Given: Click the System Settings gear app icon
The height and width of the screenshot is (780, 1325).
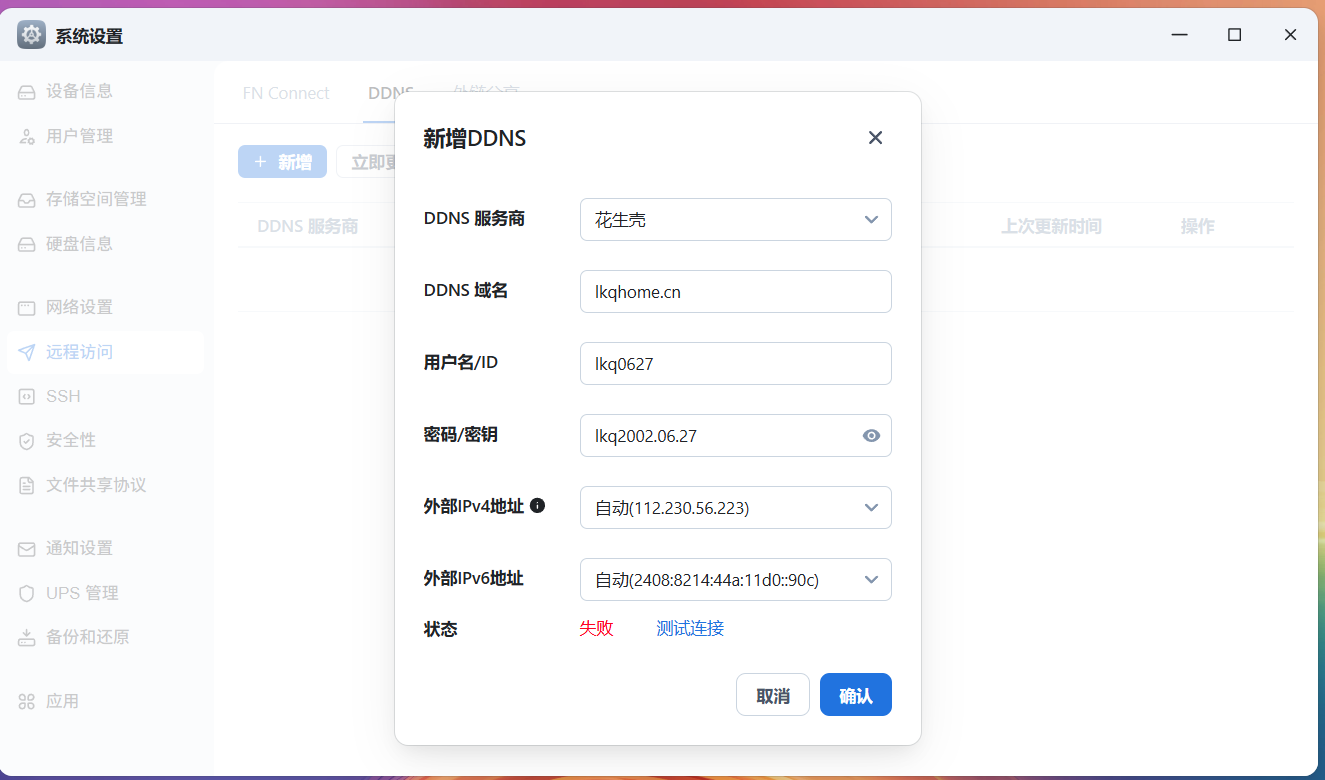Looking at the screenshot, I should click(x=31, y=35).
